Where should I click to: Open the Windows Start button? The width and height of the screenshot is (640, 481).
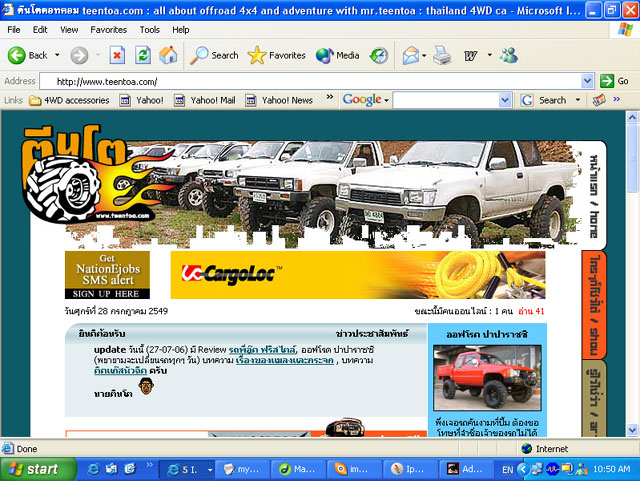coord(34,468)
